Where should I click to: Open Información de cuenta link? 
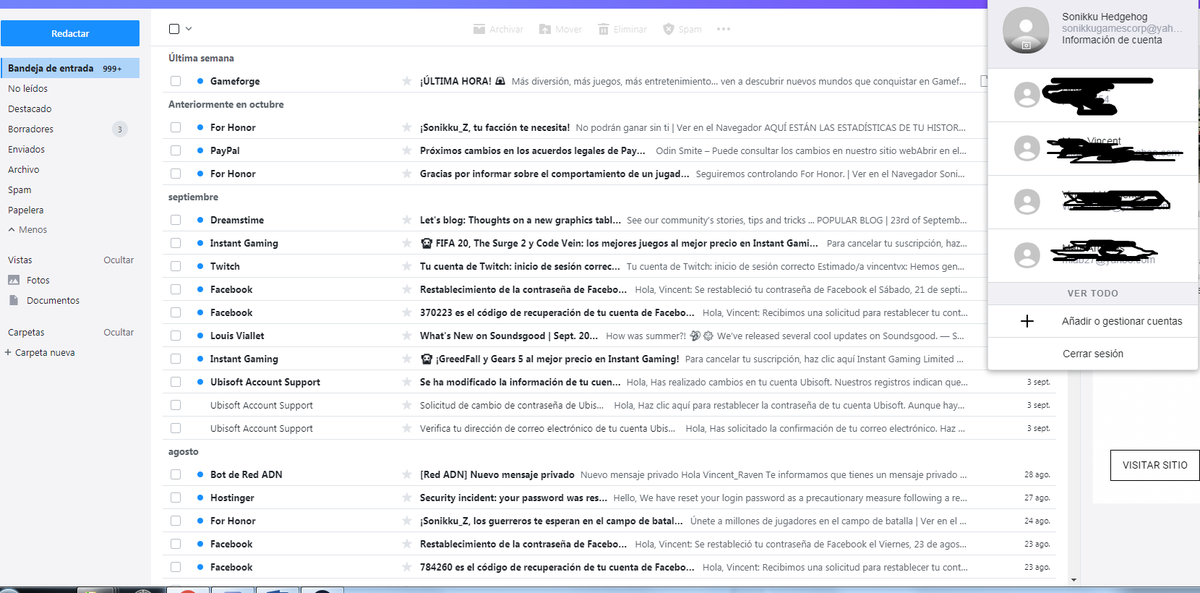coord(1112,41)
